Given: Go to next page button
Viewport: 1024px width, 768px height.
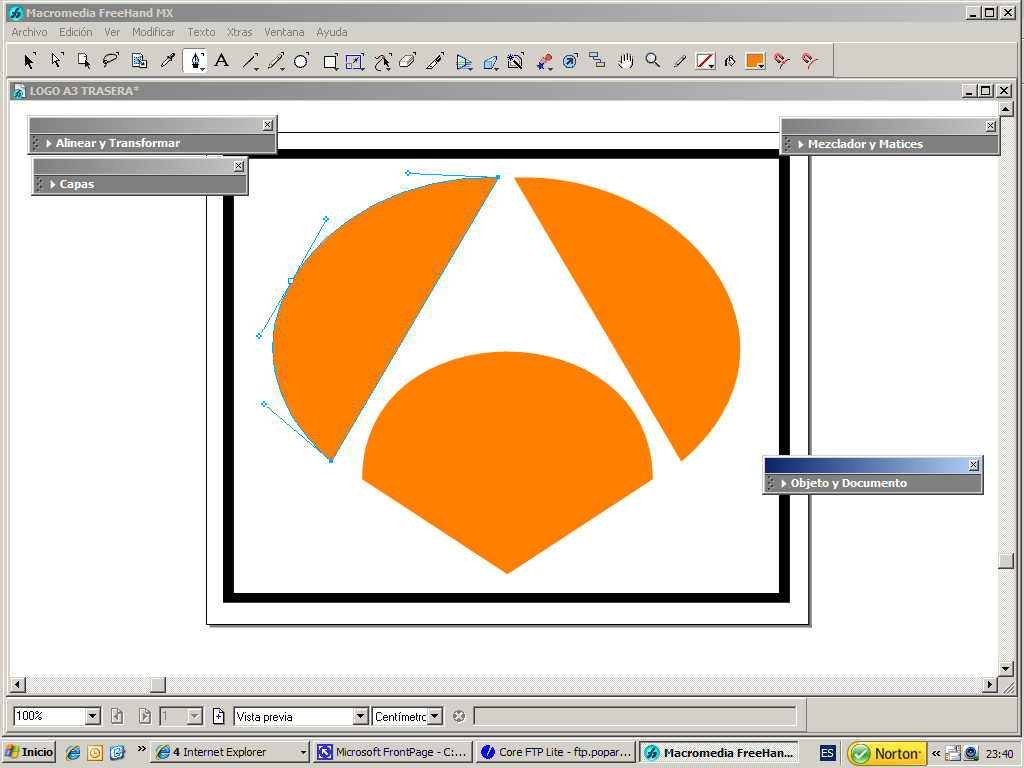Looking at the screenshot, I should click(x=145, y=716).
